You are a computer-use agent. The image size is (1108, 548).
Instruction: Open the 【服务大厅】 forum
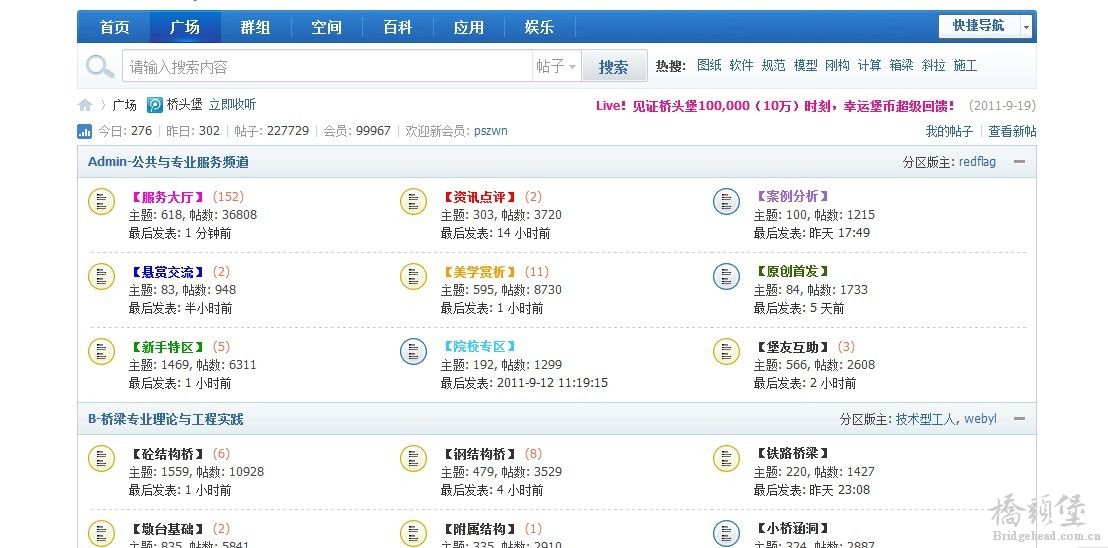167,197
